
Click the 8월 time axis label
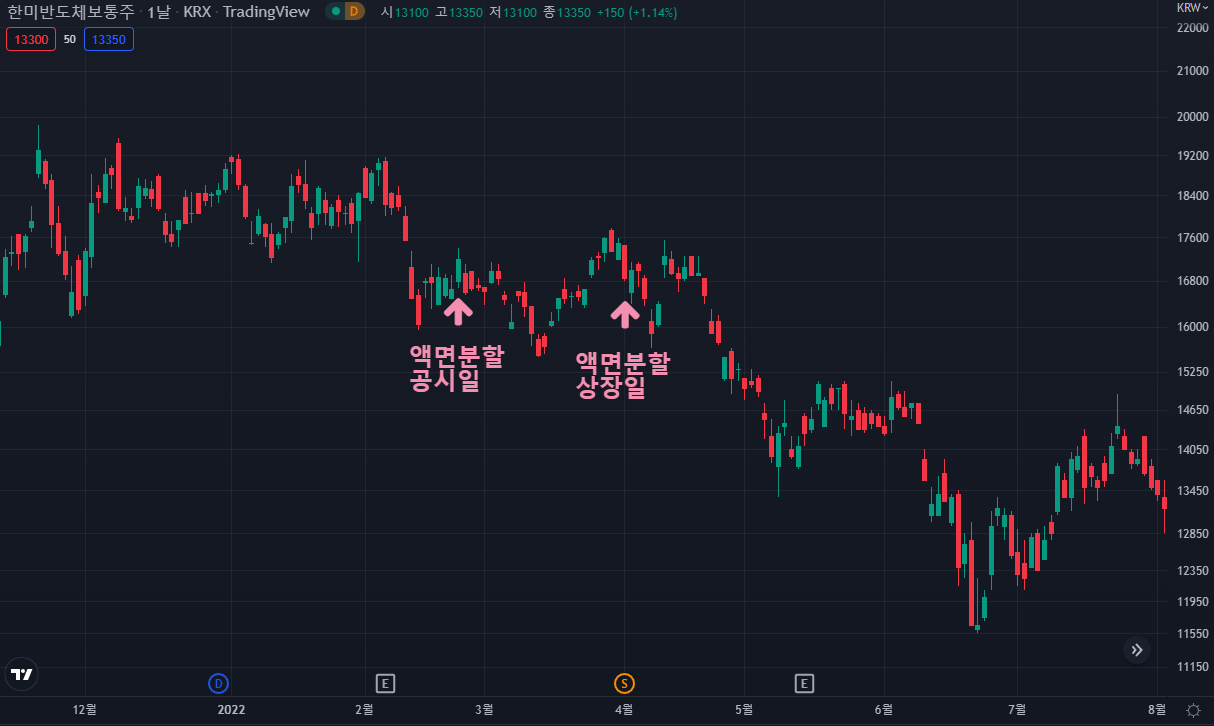[1157, 709]
